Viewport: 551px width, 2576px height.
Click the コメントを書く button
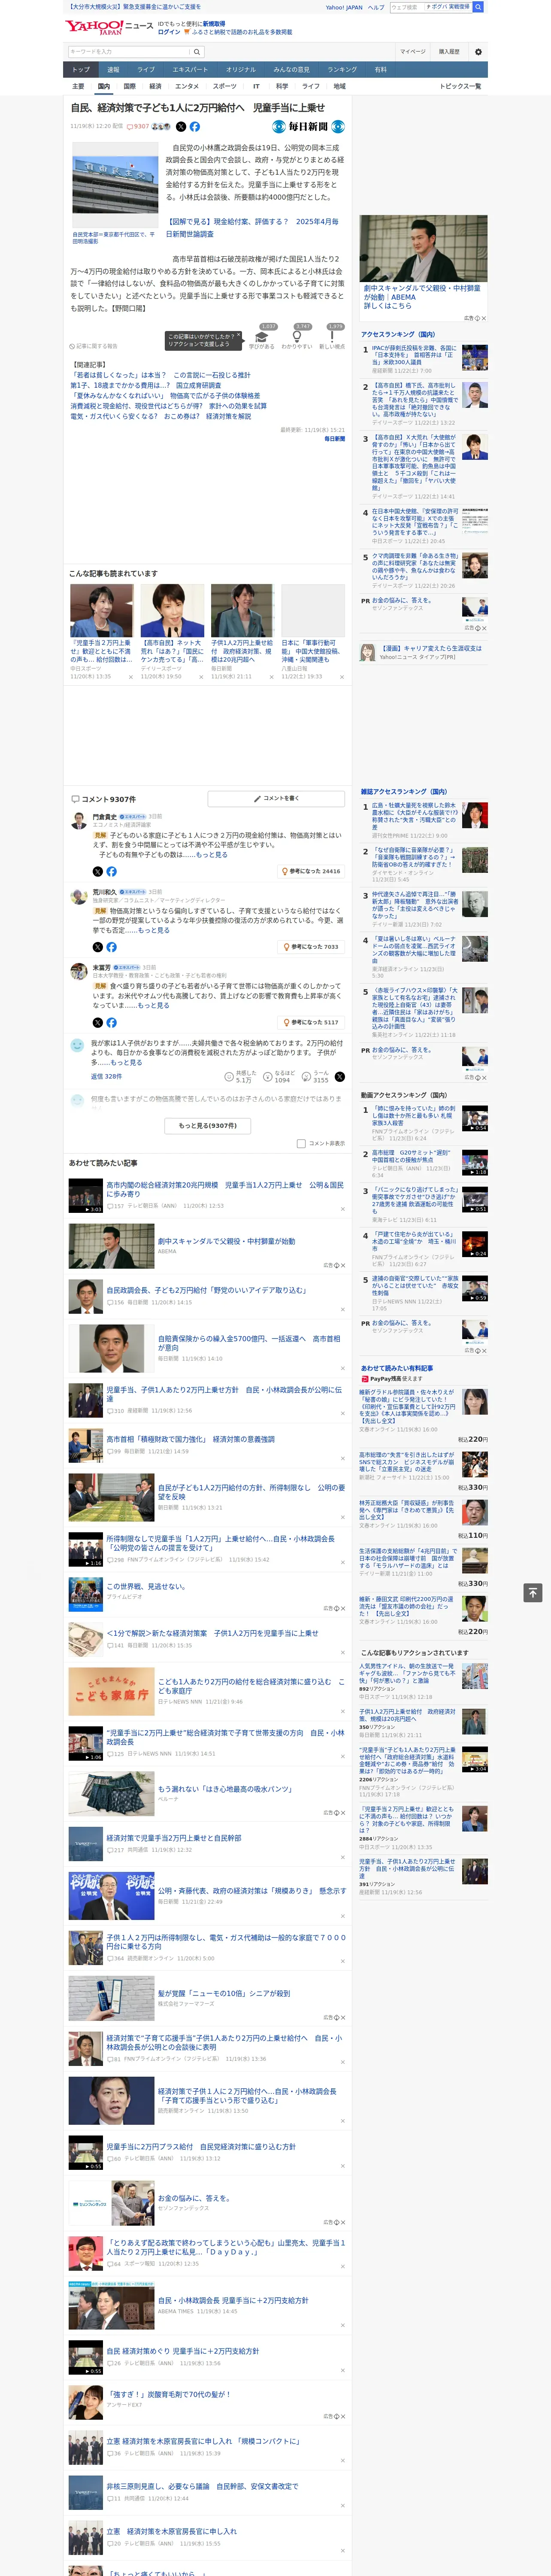click(276, 798)
